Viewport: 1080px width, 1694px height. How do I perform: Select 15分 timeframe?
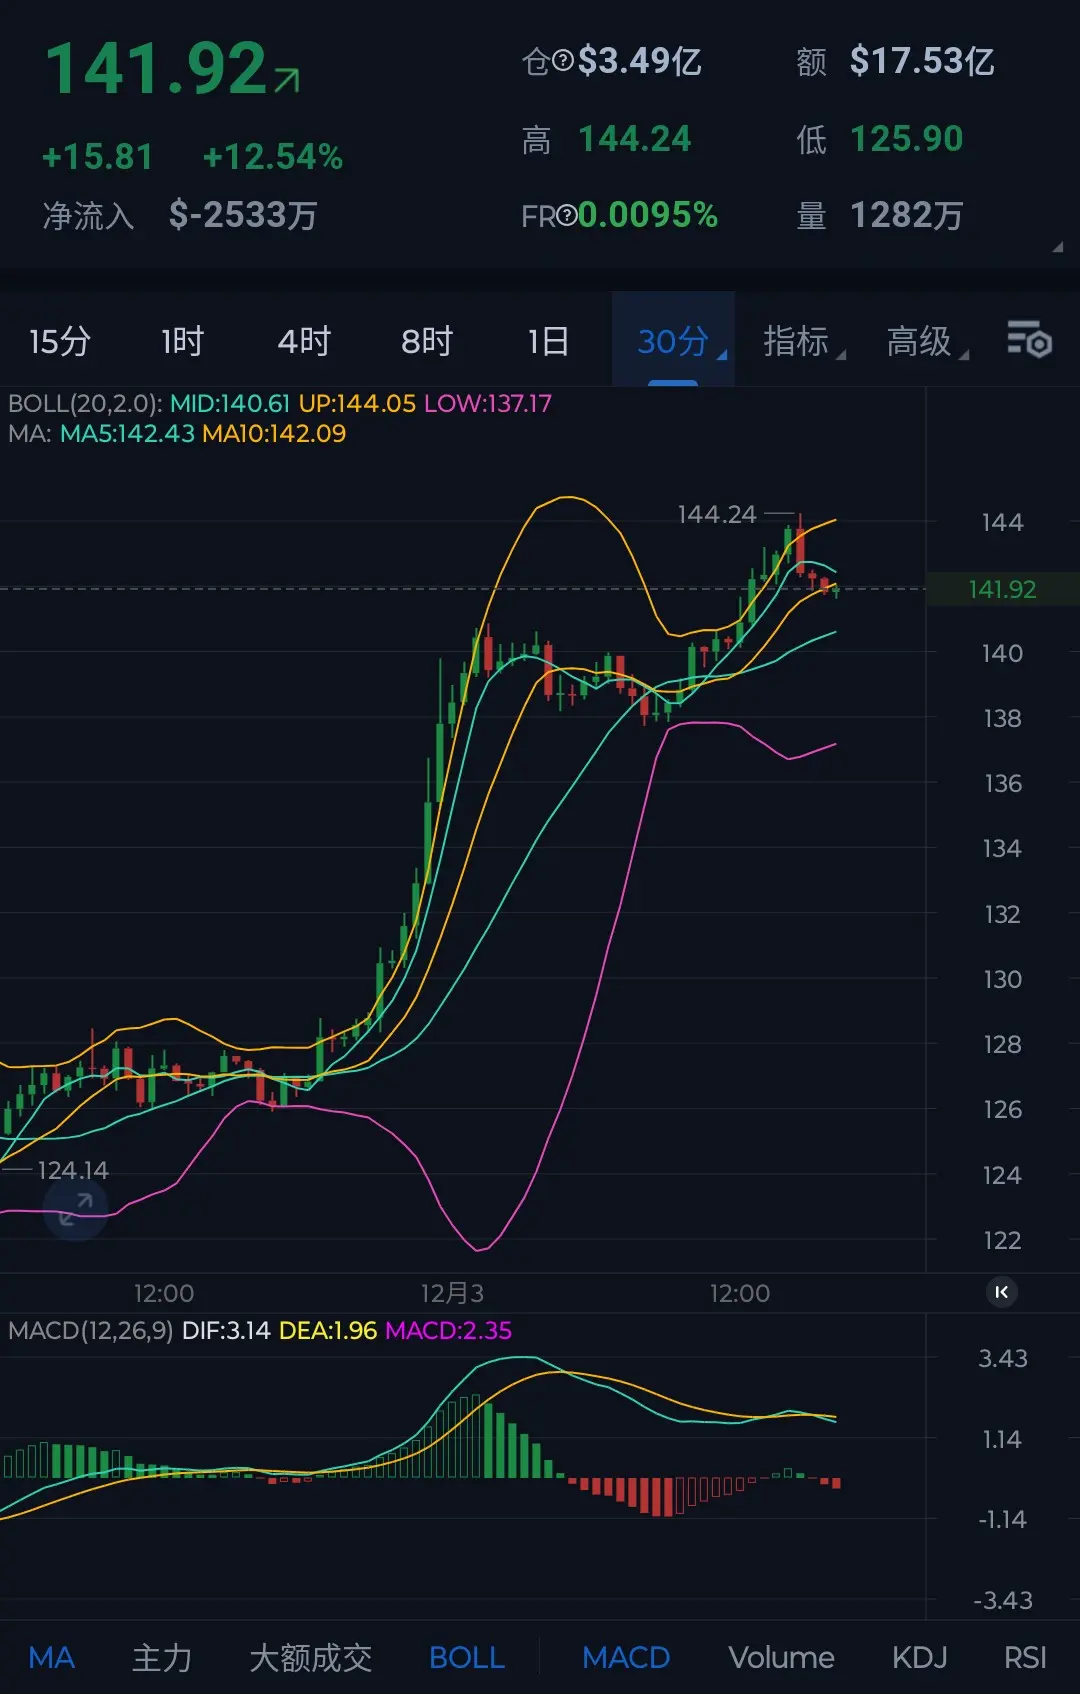(x=60, y=341)
